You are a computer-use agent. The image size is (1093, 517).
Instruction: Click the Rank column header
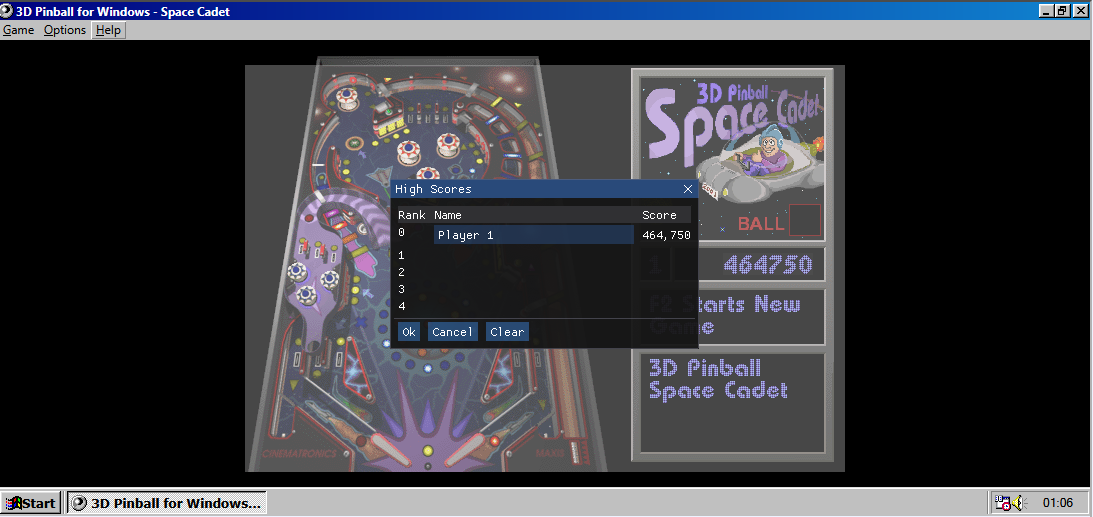tap(412, 215)
